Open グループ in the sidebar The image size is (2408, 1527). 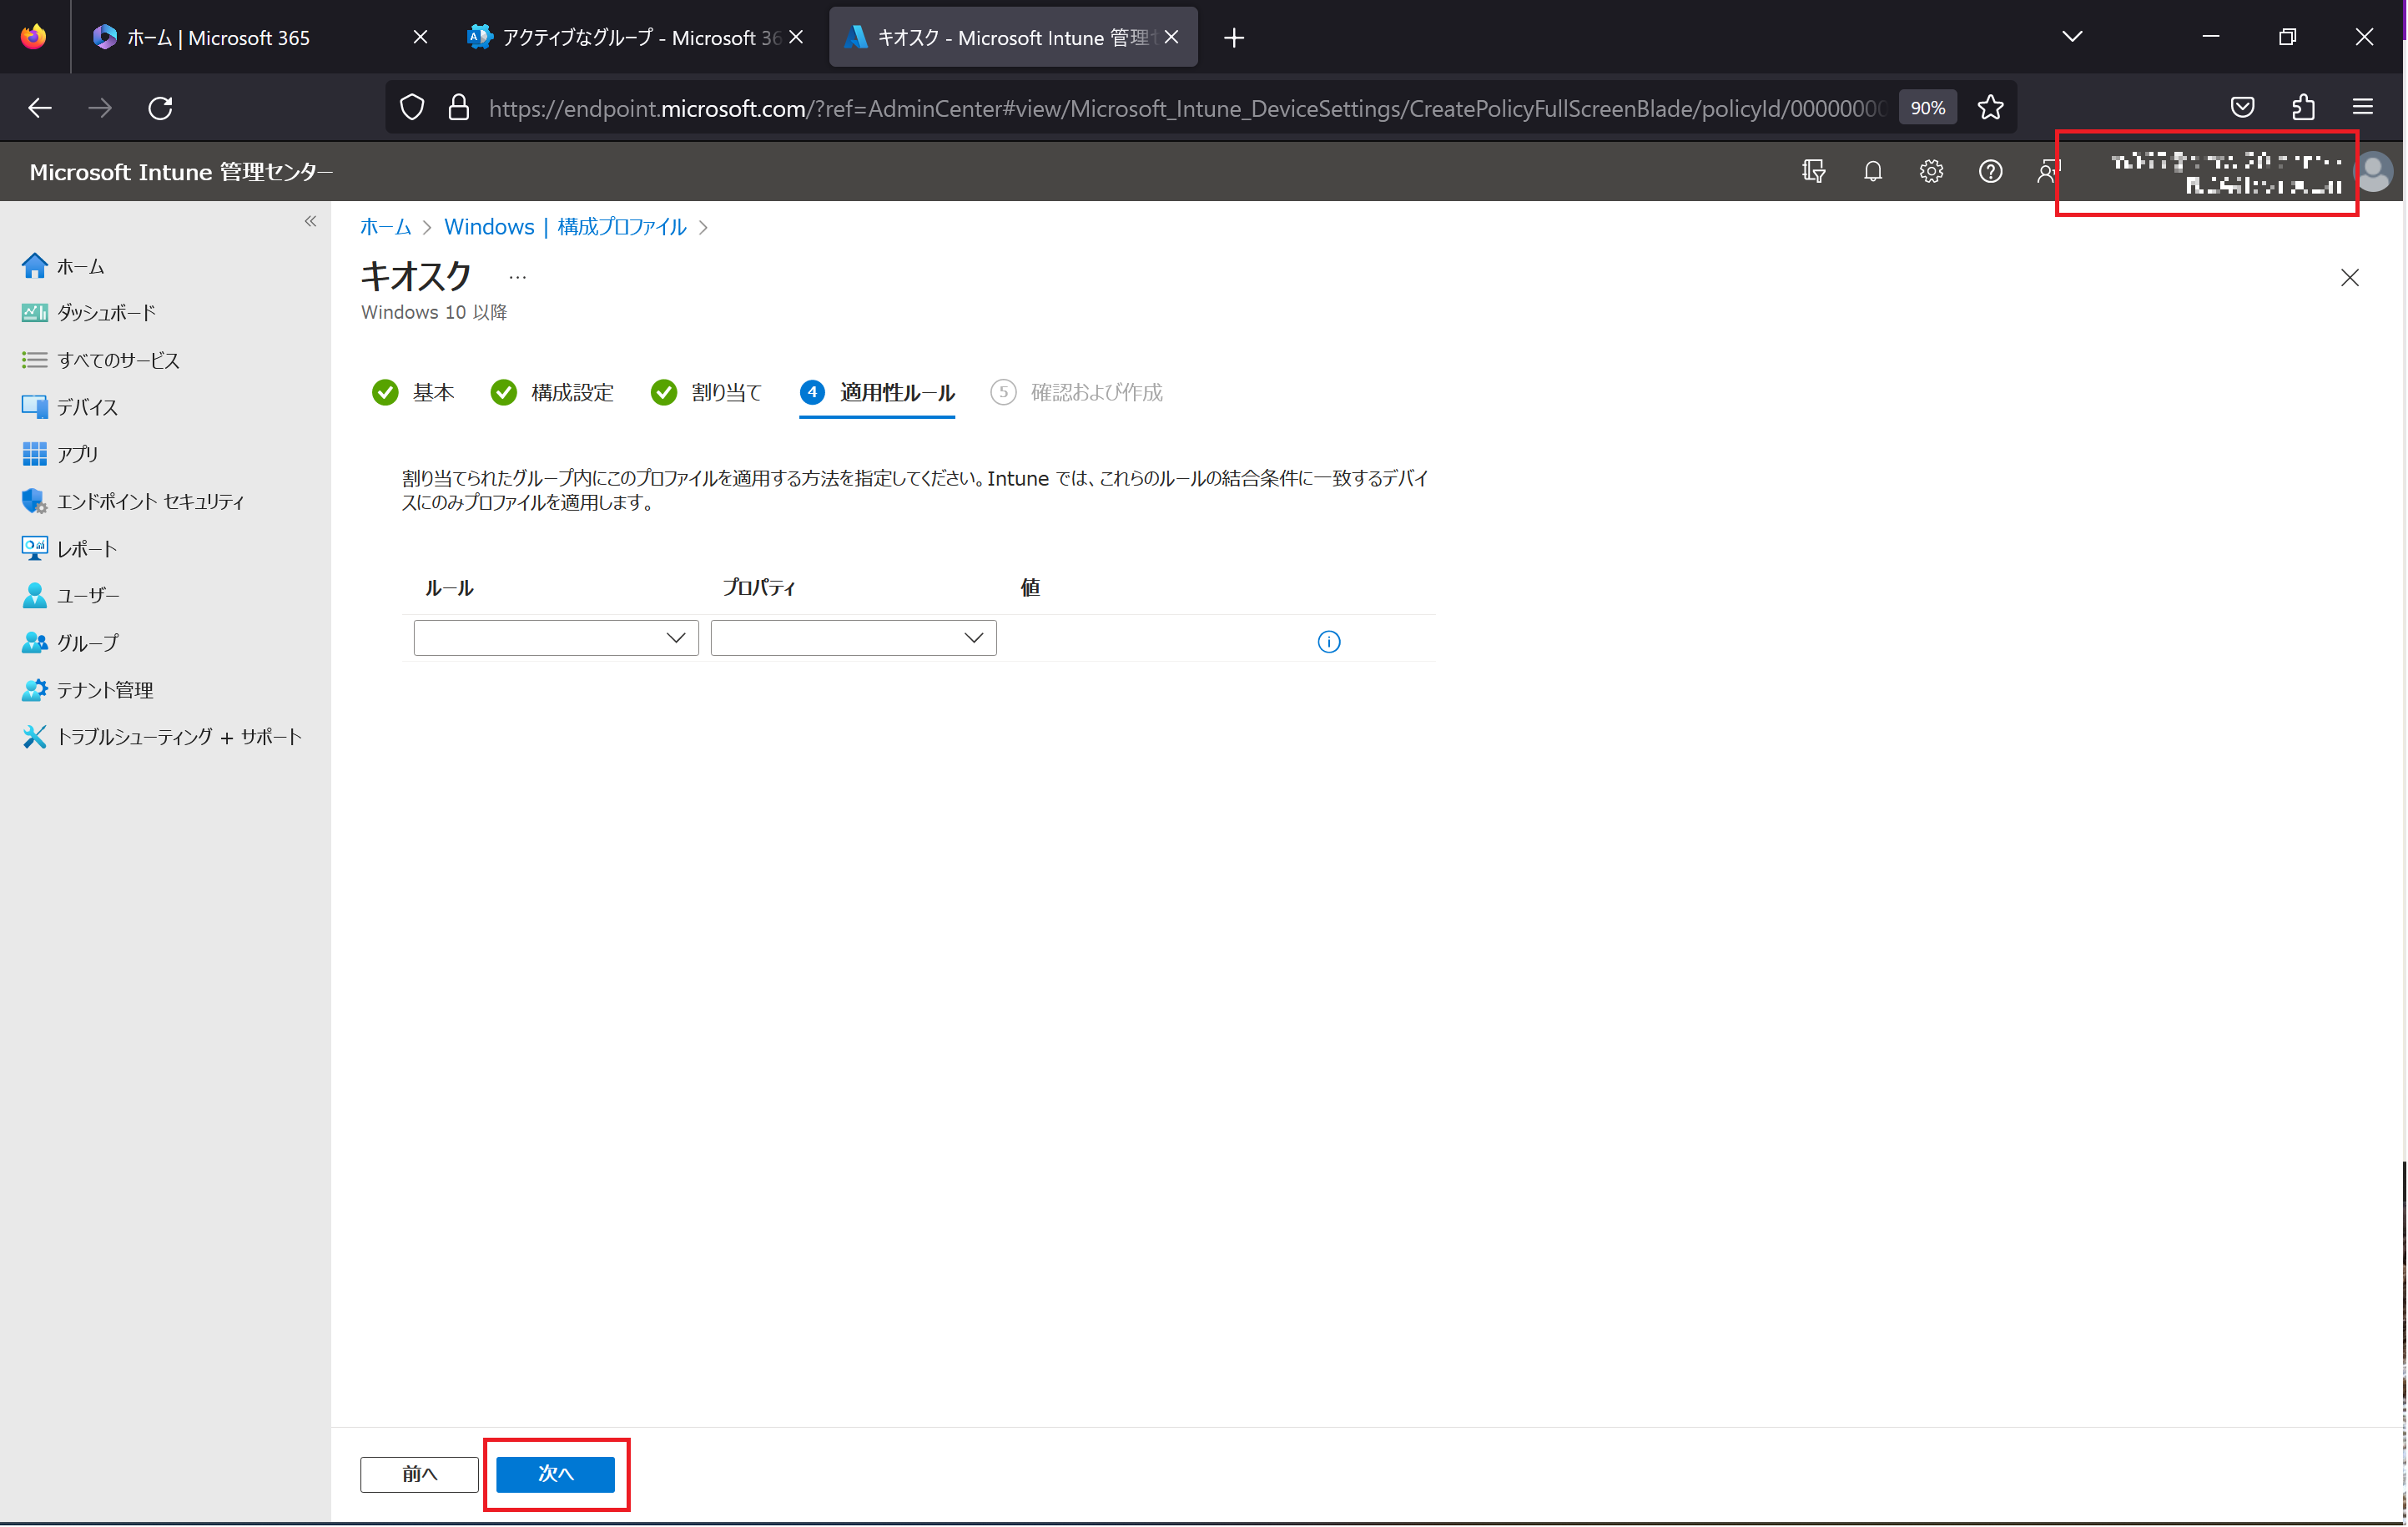click(x=70, y=642)
